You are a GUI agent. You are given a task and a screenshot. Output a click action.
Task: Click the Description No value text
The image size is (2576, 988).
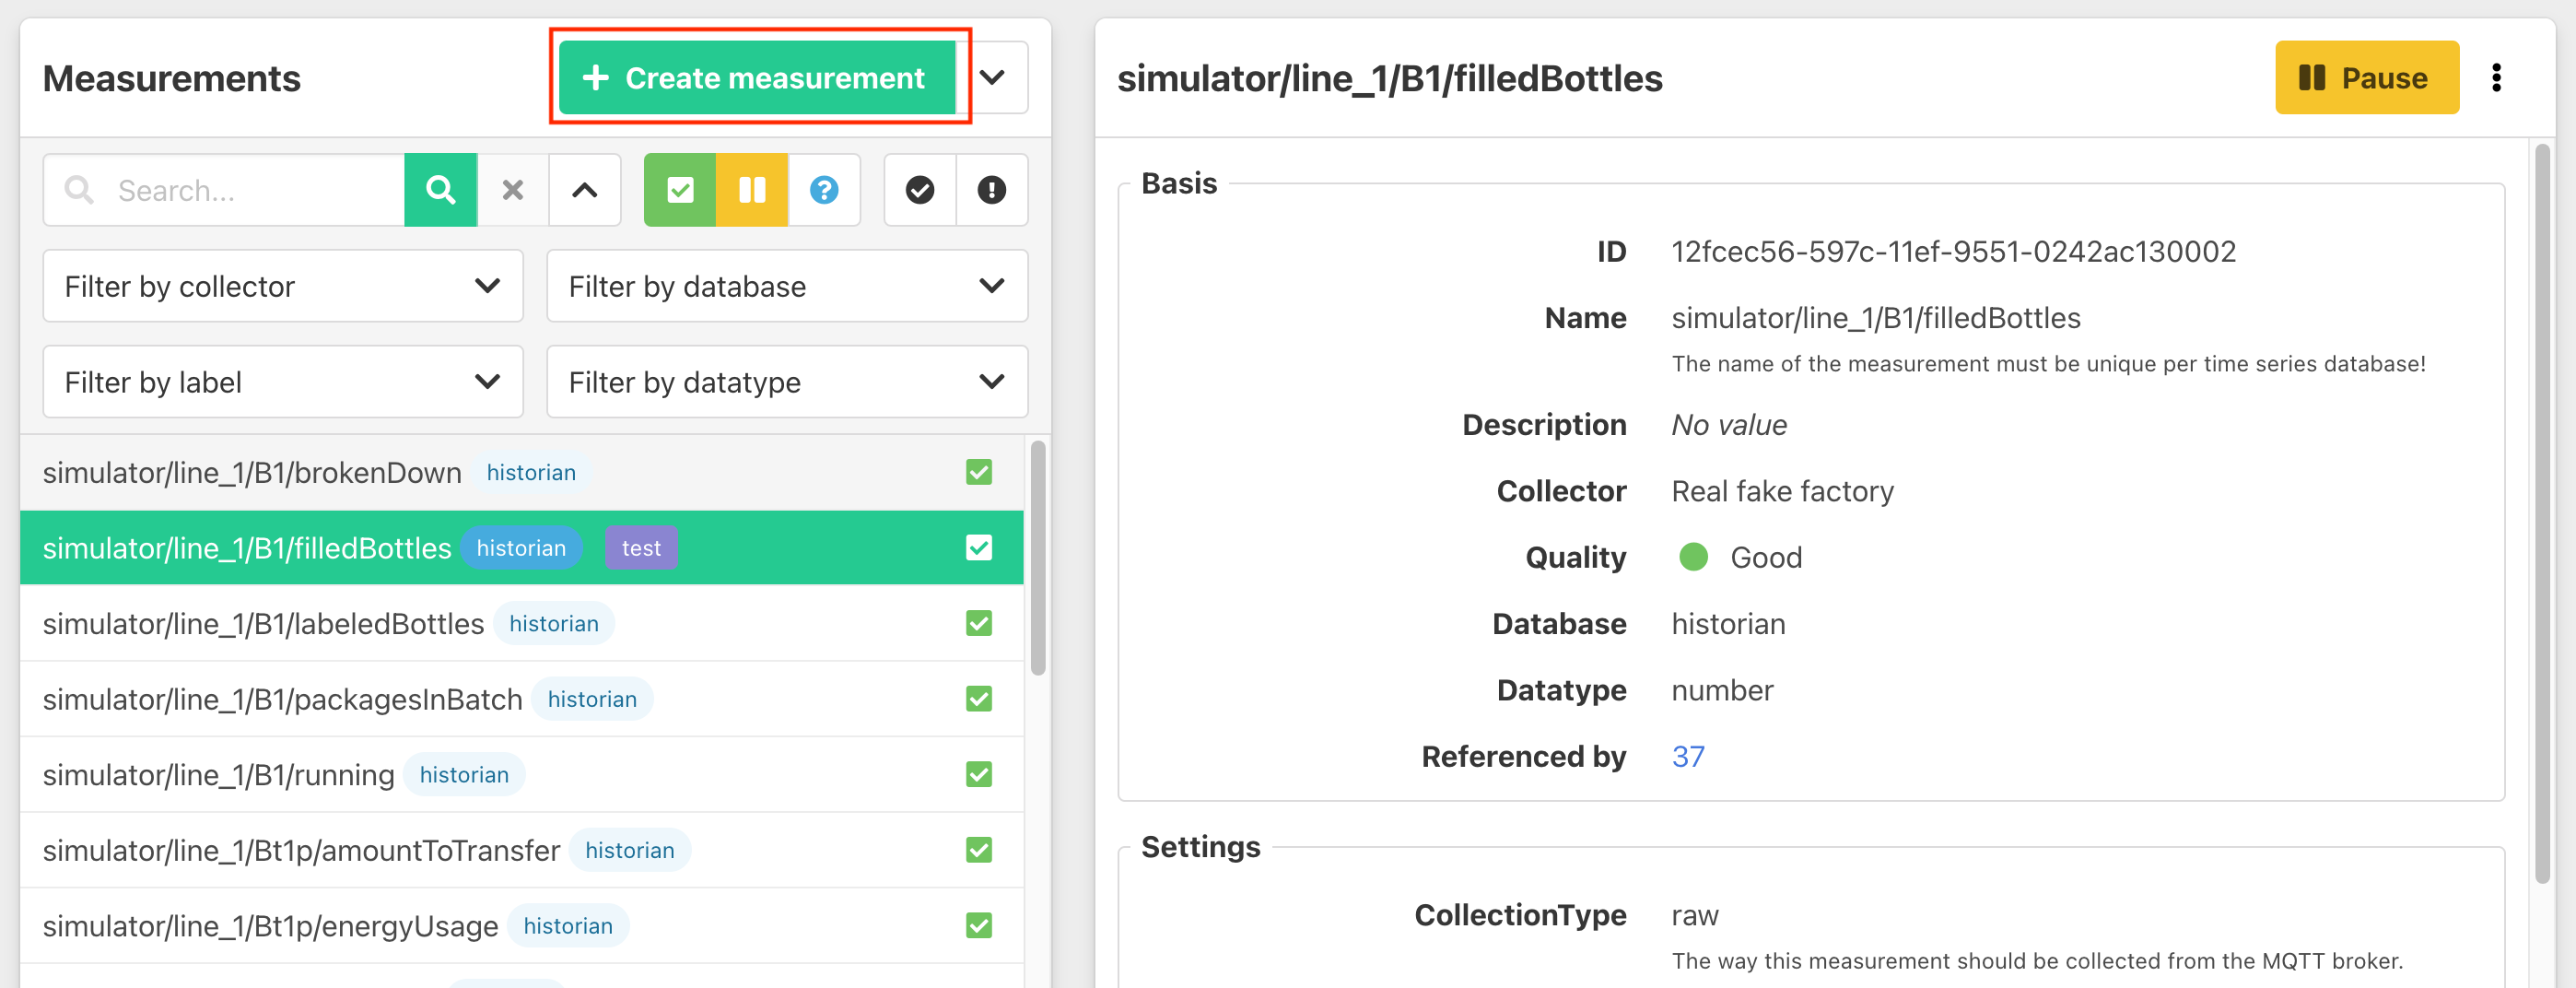click(x=1729, y=425)
